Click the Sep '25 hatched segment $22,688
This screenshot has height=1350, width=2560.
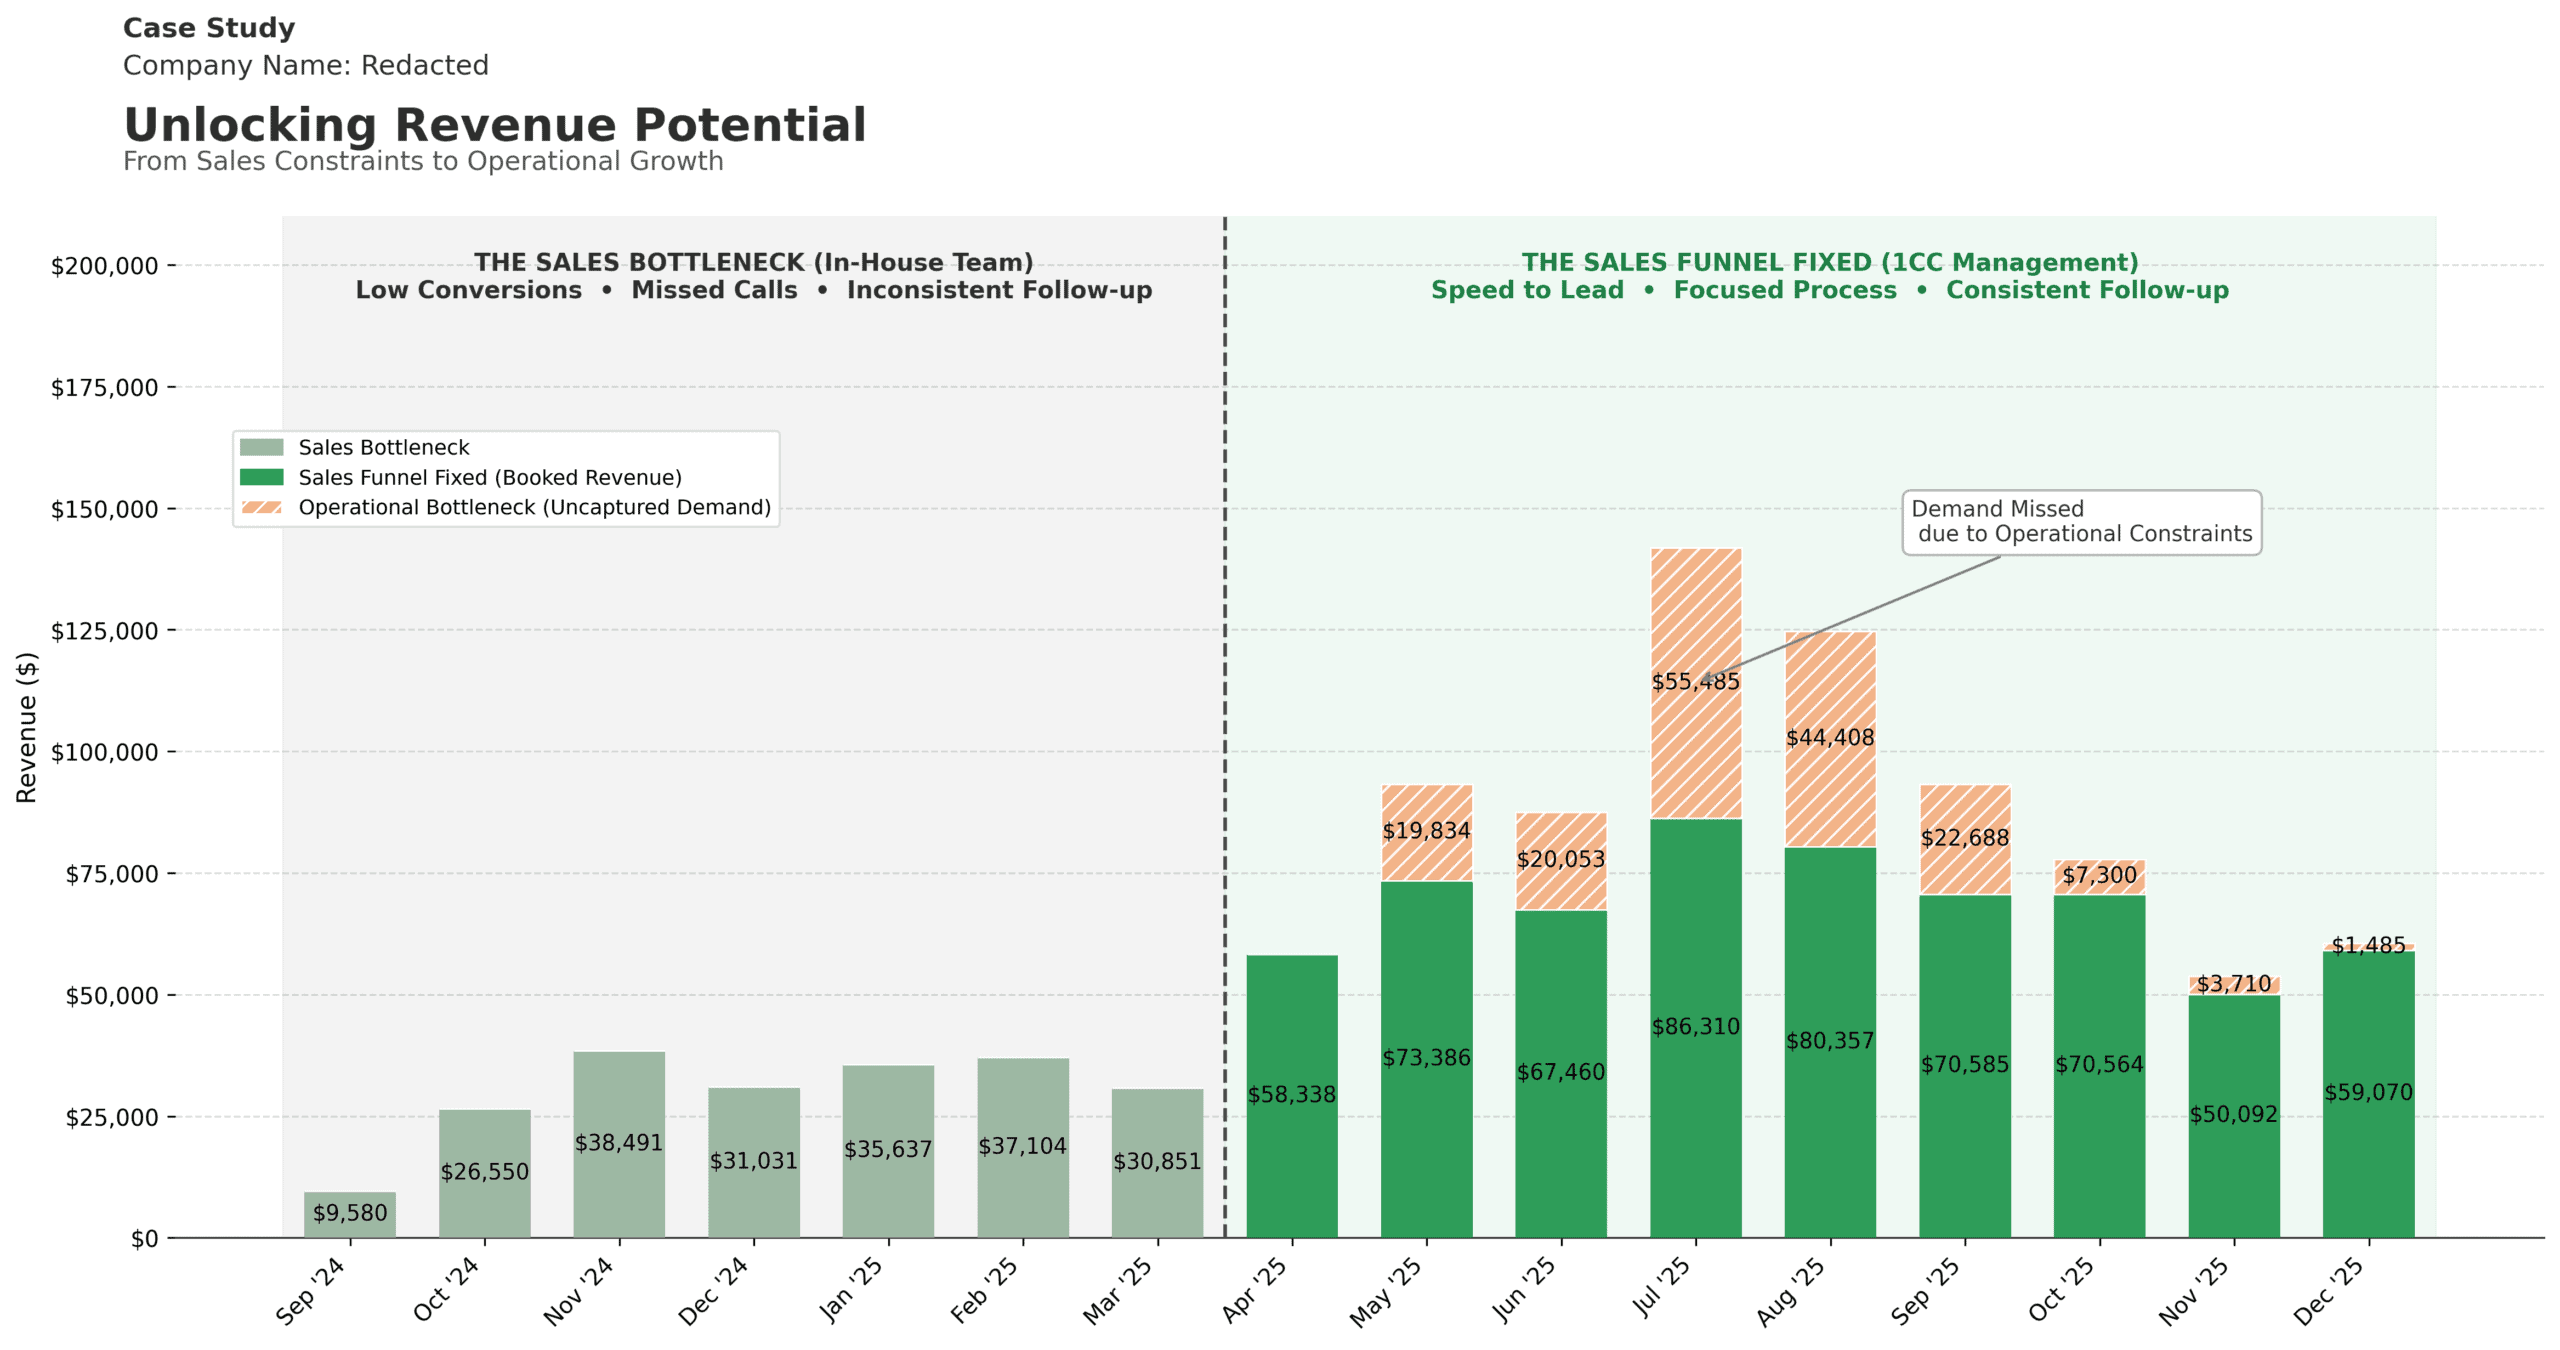(x=1965, y=839)
